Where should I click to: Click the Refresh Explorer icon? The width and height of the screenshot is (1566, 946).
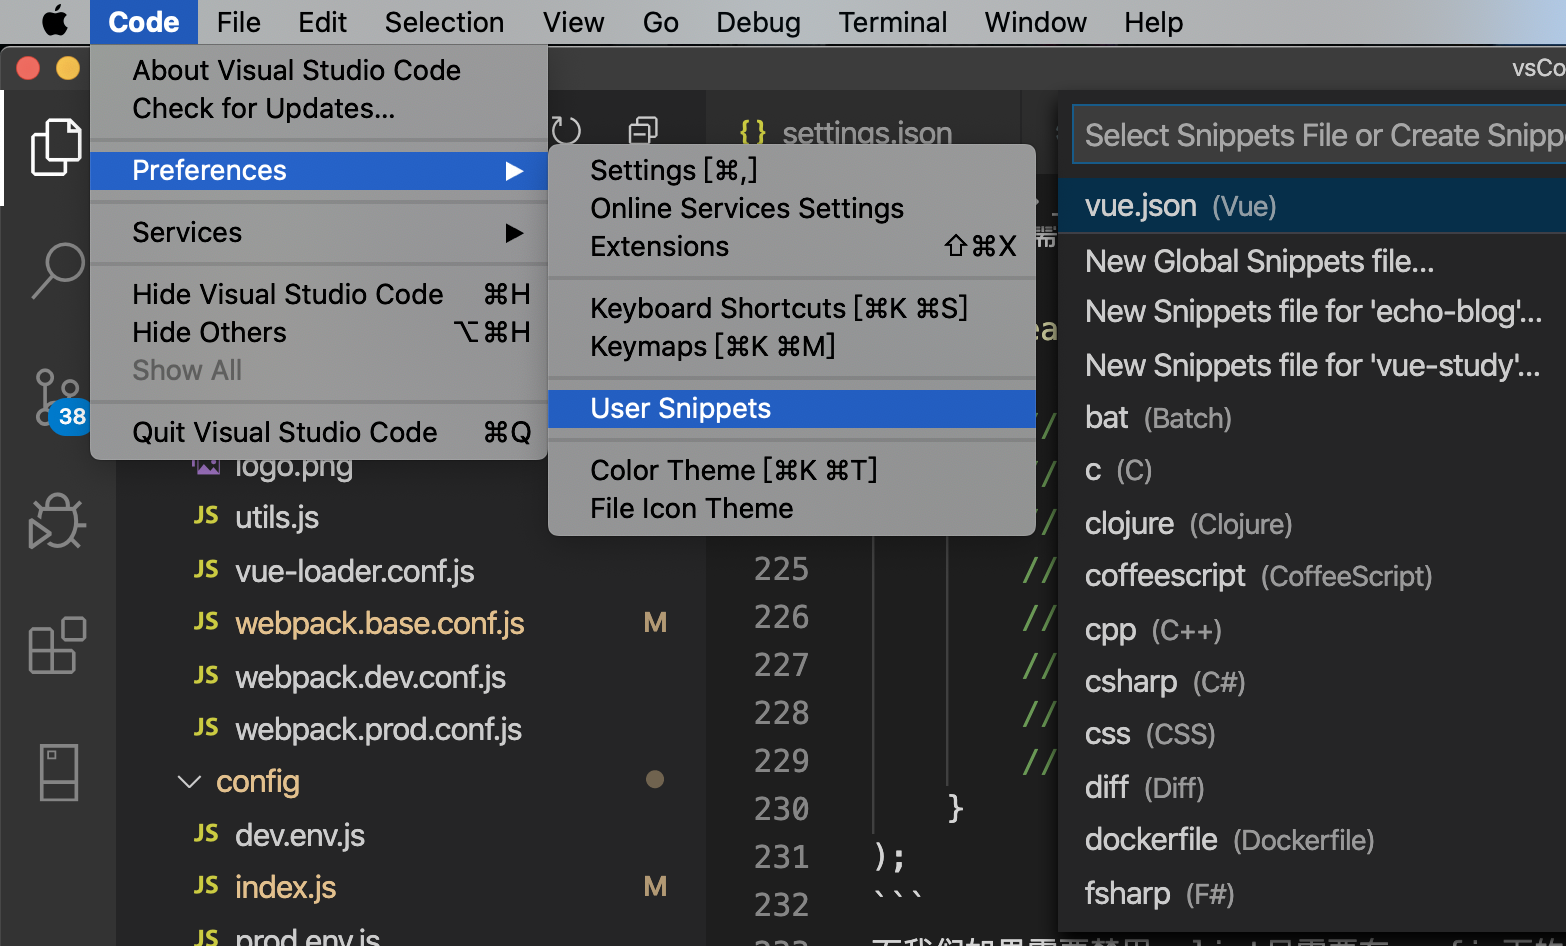point(566,130)
